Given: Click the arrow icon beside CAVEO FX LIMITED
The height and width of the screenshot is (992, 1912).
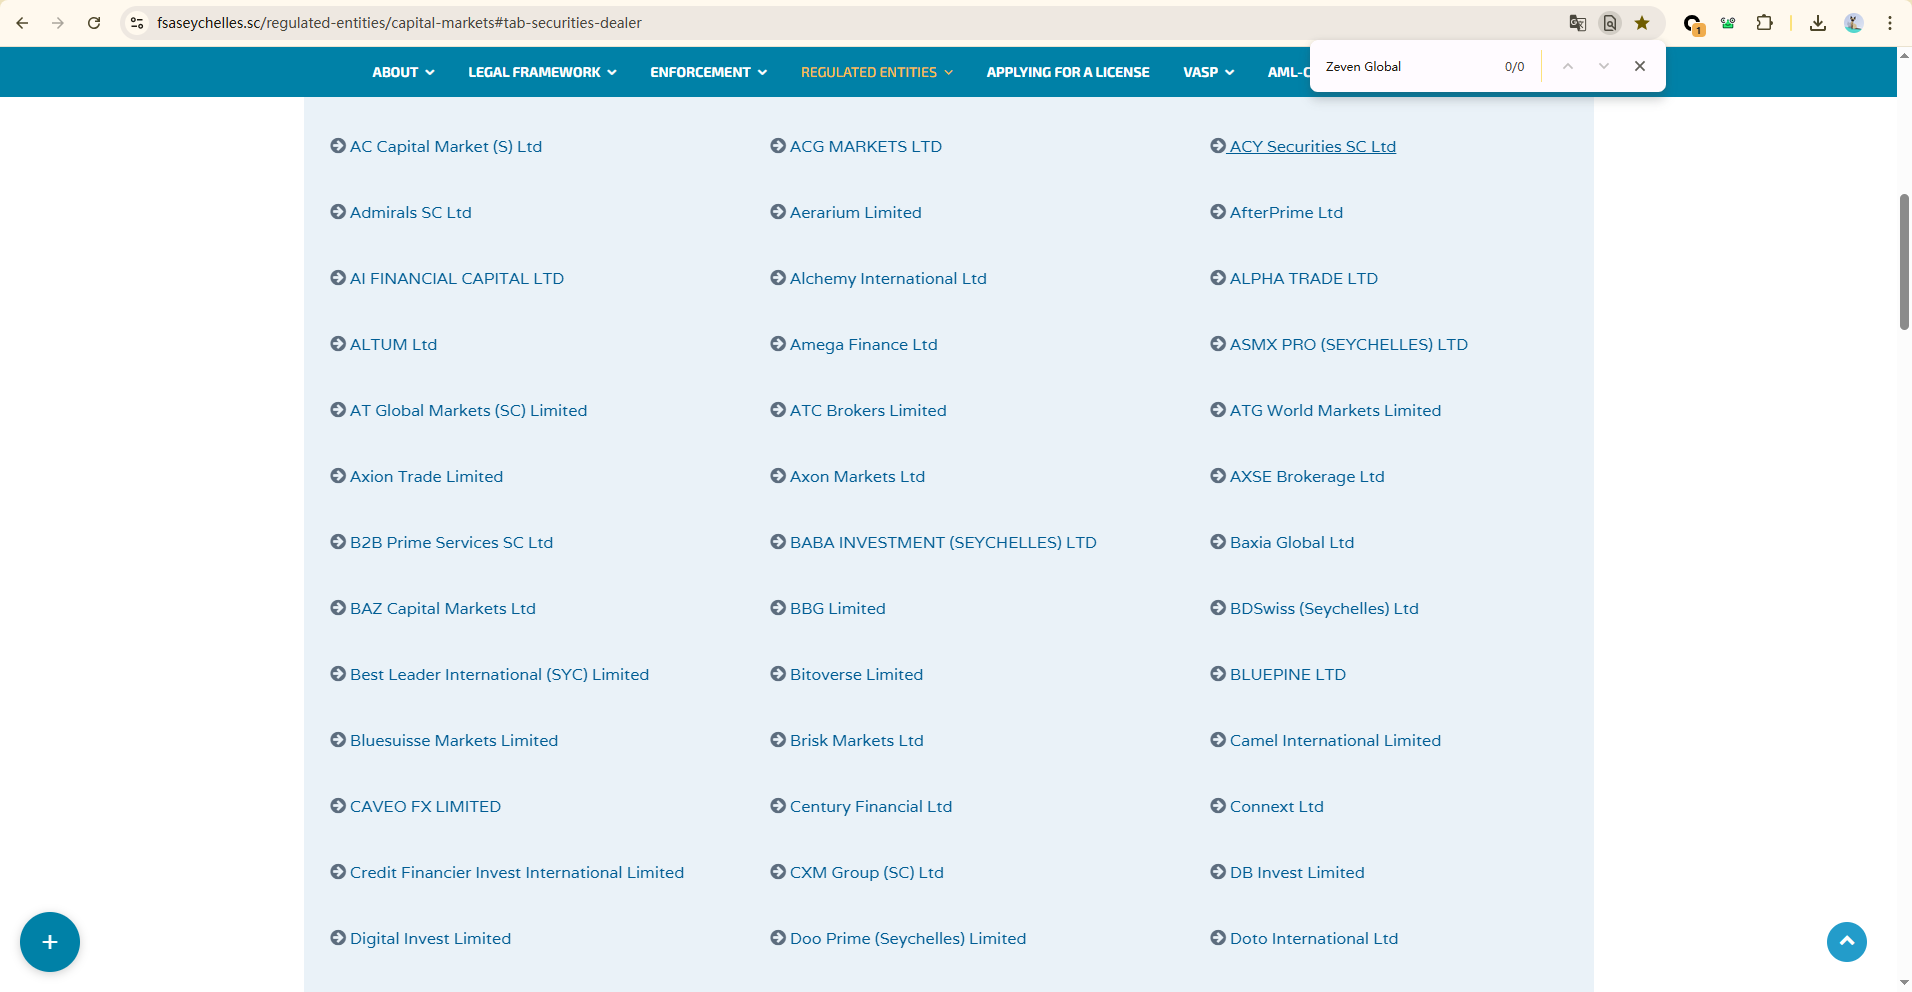Looking at the screenshot, I should [338, 806].
